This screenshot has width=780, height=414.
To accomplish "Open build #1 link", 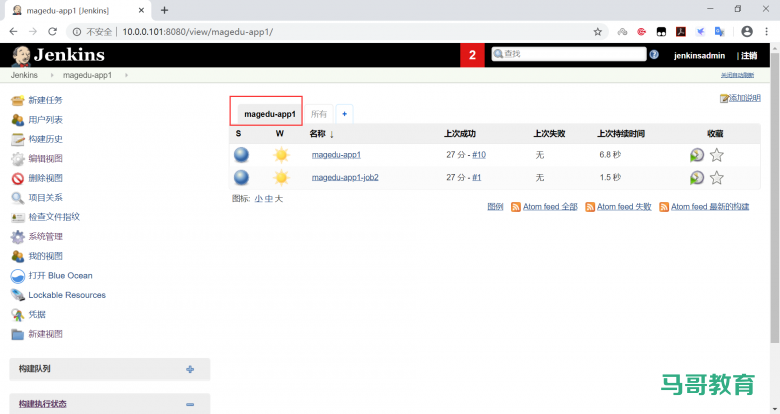I will (477, 178).
